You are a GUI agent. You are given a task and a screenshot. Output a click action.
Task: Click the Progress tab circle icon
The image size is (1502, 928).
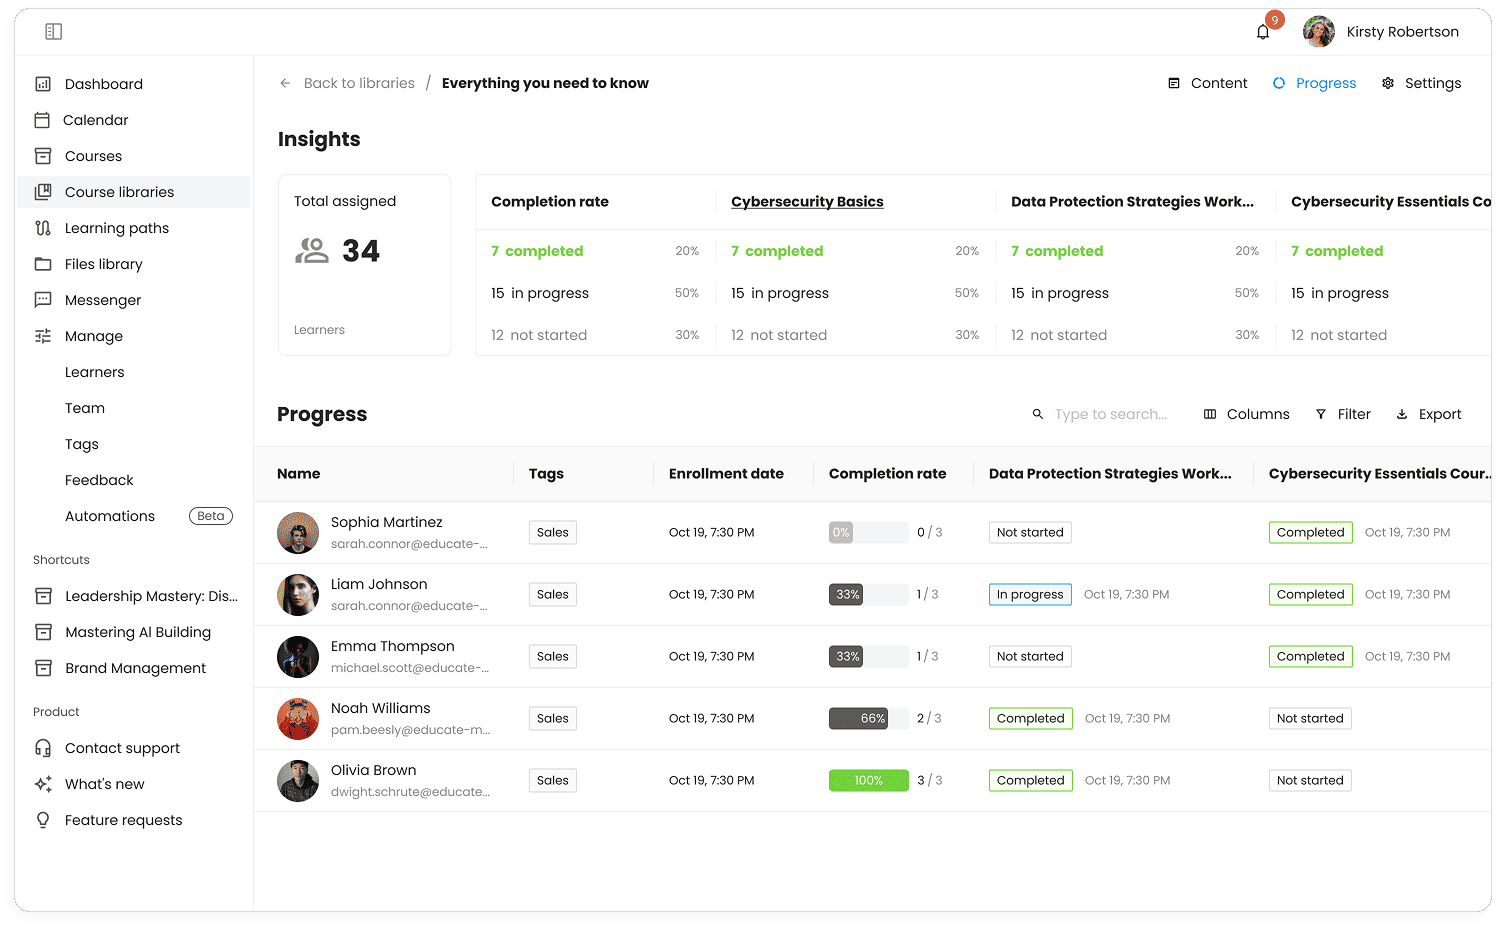1279,83
